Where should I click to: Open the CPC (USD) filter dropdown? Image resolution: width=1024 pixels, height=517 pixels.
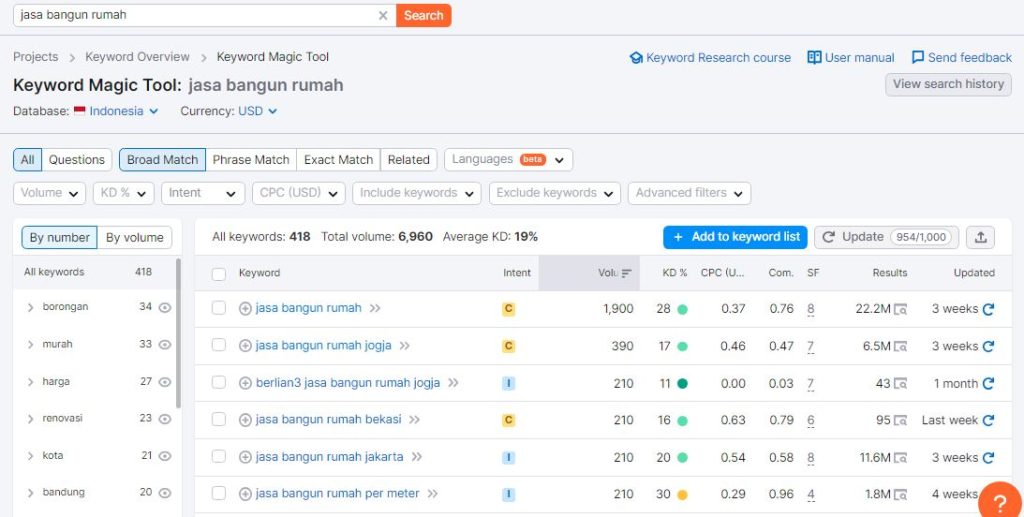(298, 193)
